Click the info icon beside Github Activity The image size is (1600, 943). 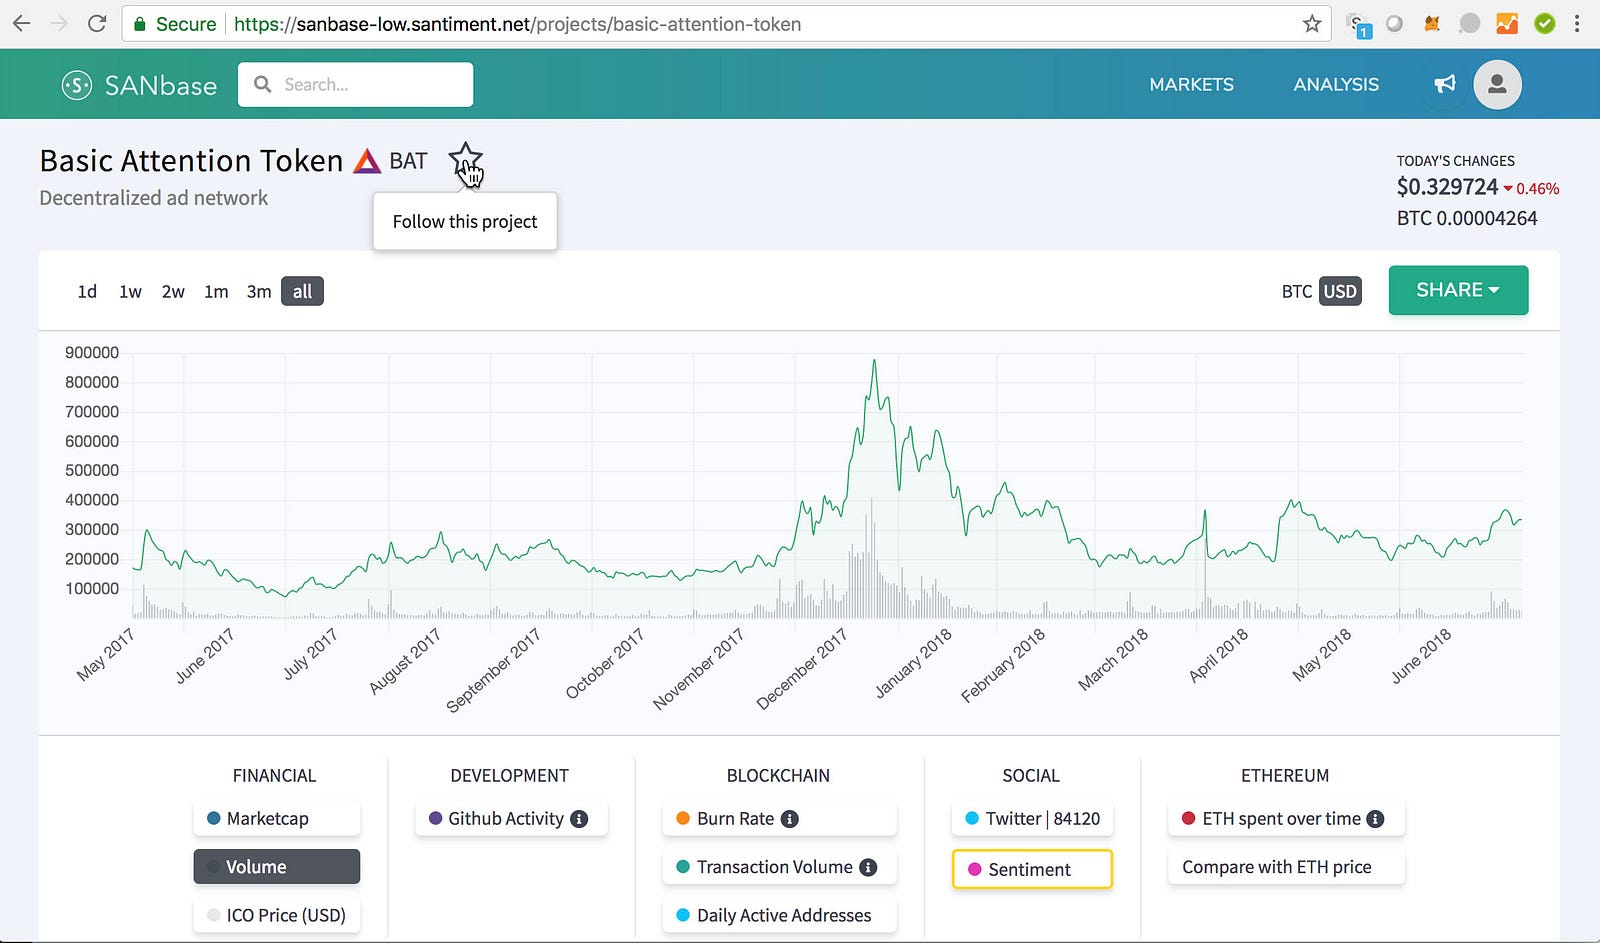click(x=579, y=819)
